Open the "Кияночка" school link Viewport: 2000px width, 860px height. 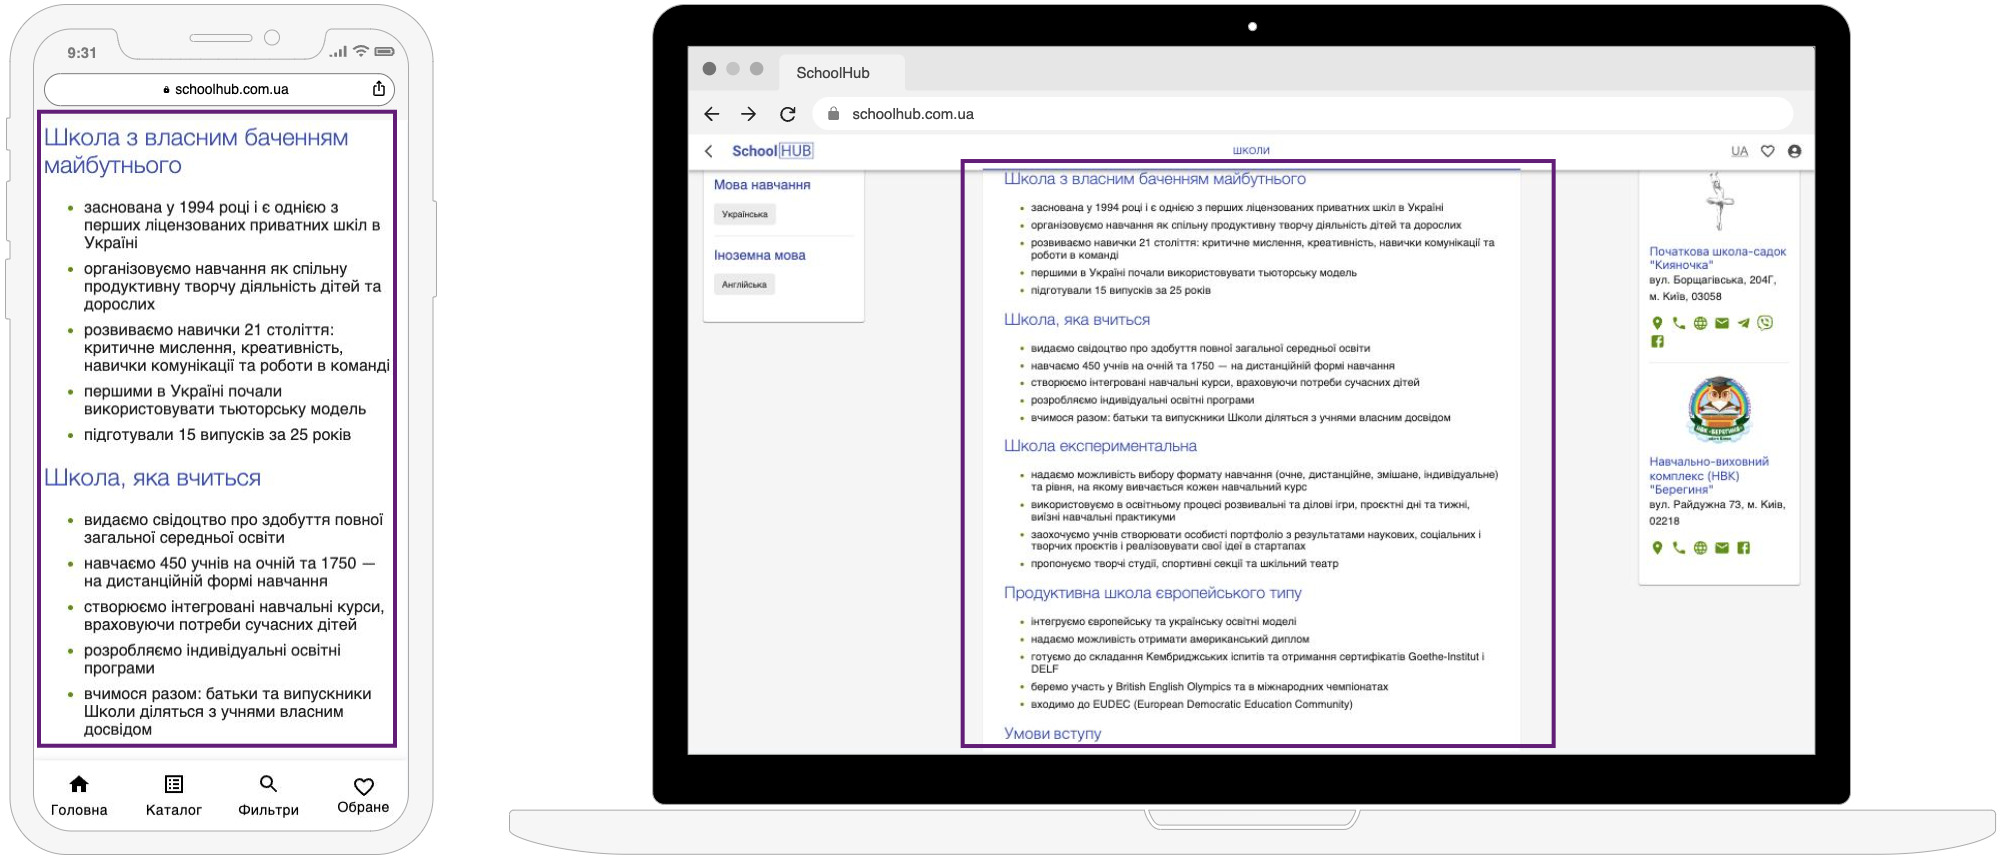pos(1716,258)
